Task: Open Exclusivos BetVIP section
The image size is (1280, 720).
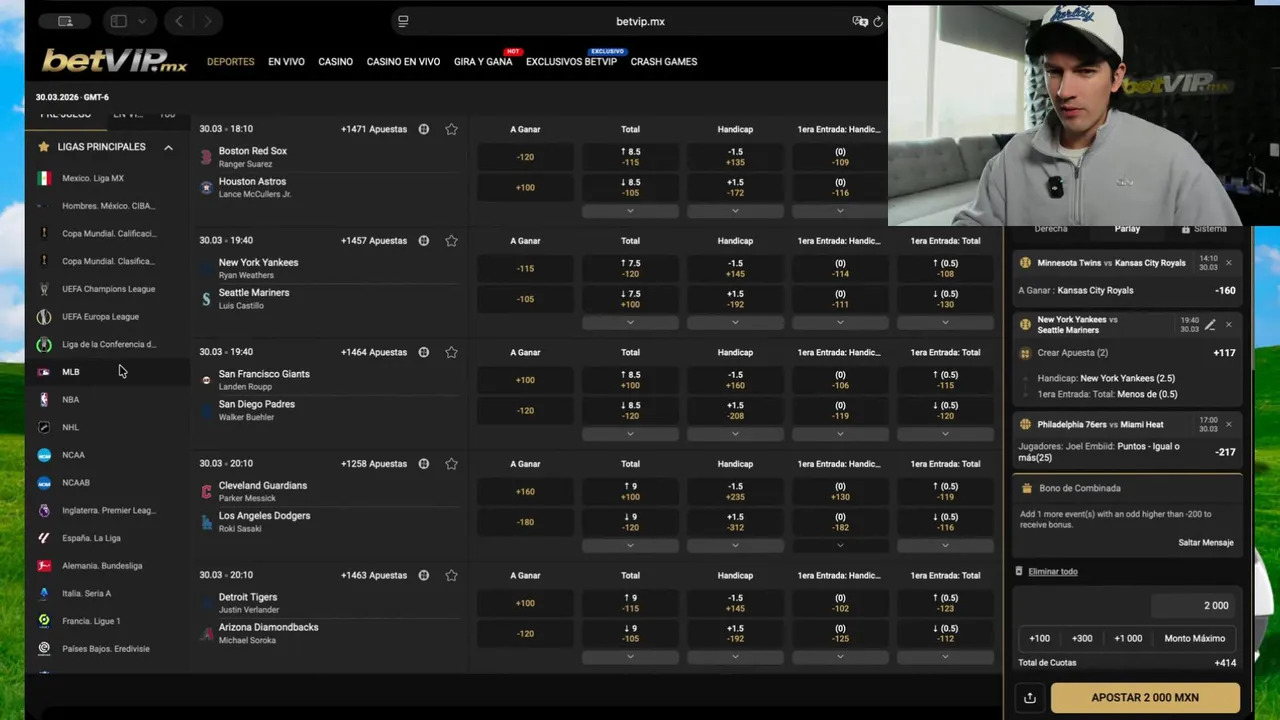Action: [571, 62]
